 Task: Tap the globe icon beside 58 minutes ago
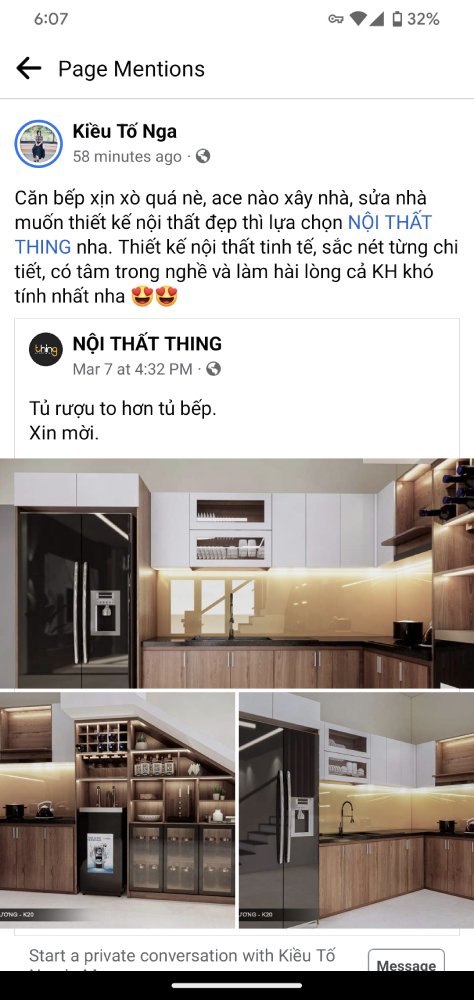pos(202,156)
